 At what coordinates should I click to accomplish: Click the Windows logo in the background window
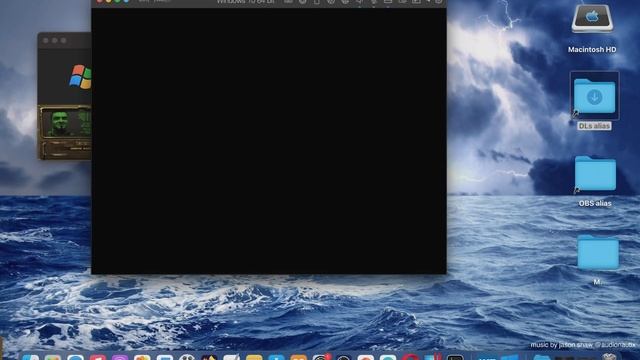pyautogui.click(x=81, y=77)
